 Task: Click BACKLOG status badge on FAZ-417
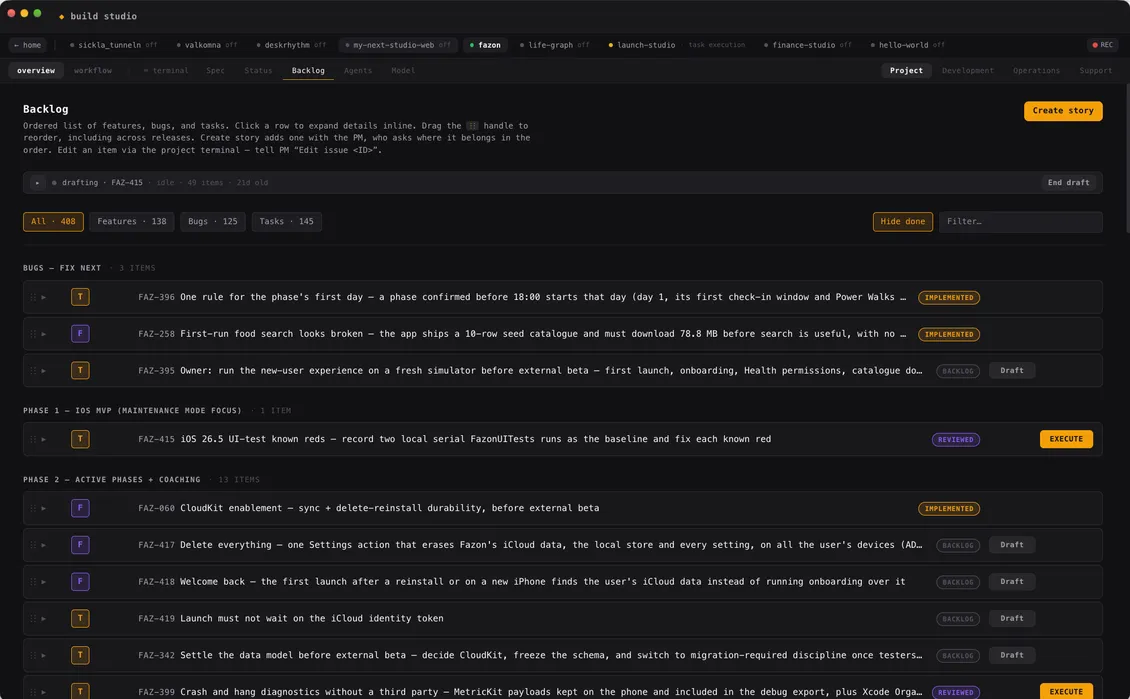point(958,546)
